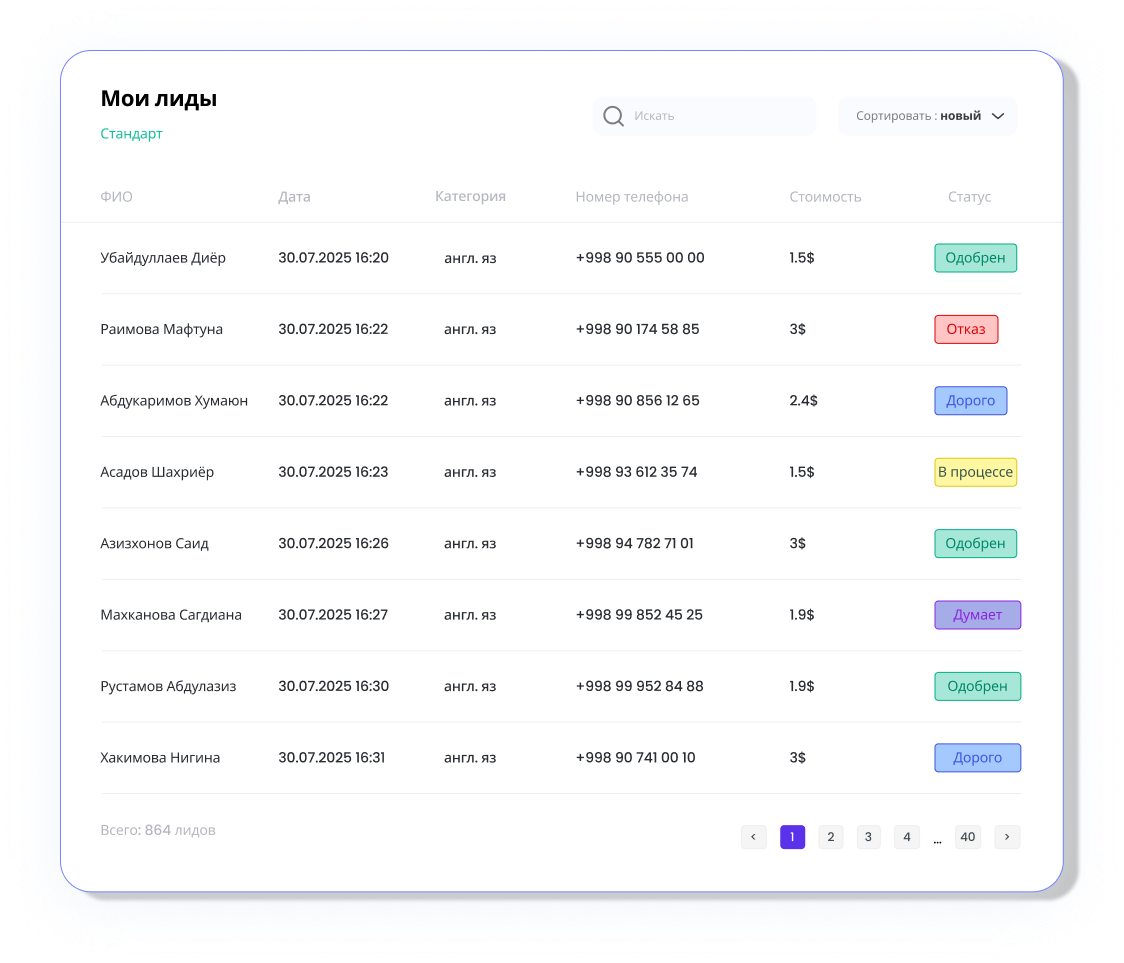
Task: Sort by the Дата column header
Action: (x=294, y=197)
